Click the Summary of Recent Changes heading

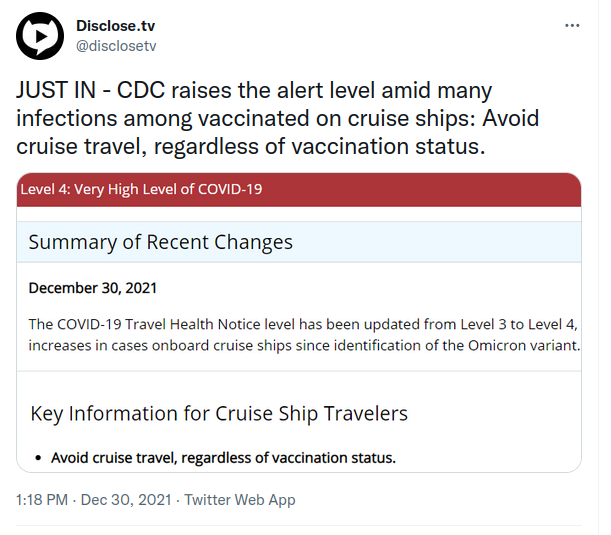pyautogui.click(x=161, y=242)
